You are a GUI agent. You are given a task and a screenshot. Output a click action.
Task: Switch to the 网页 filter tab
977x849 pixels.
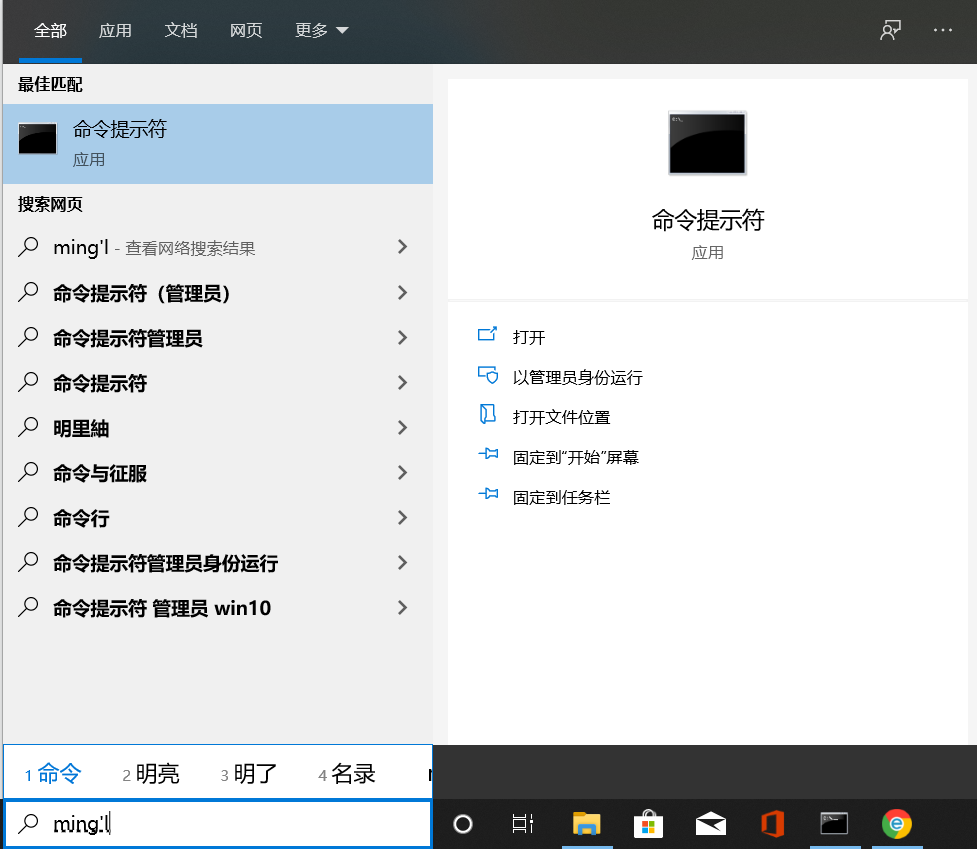[246, 30]
